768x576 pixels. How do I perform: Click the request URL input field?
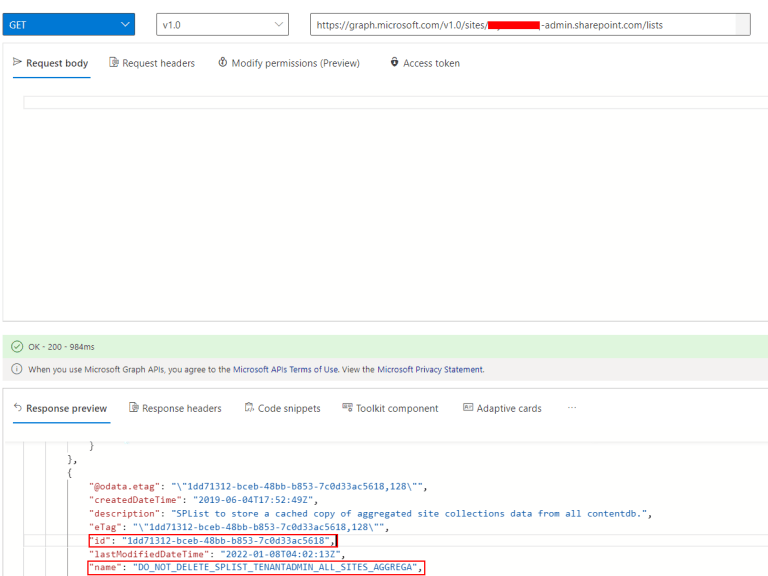point(530,24)
